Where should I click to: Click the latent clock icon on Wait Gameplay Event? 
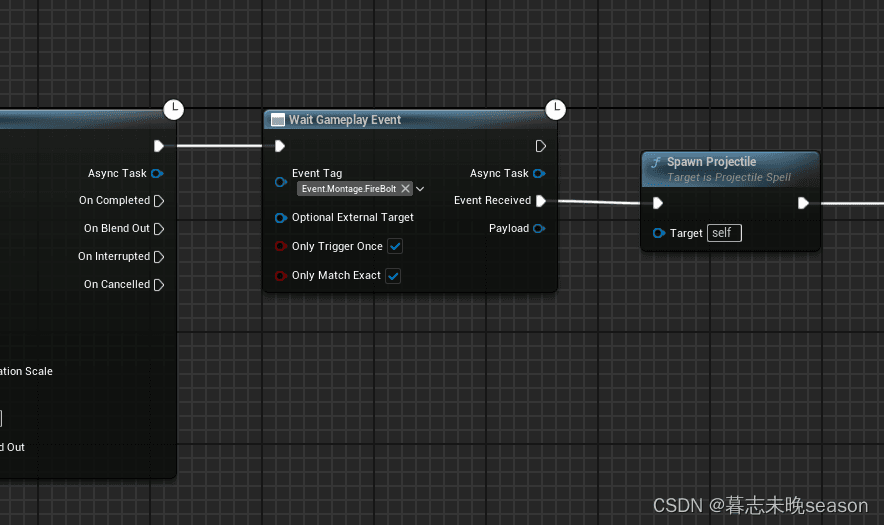(555, 109)
